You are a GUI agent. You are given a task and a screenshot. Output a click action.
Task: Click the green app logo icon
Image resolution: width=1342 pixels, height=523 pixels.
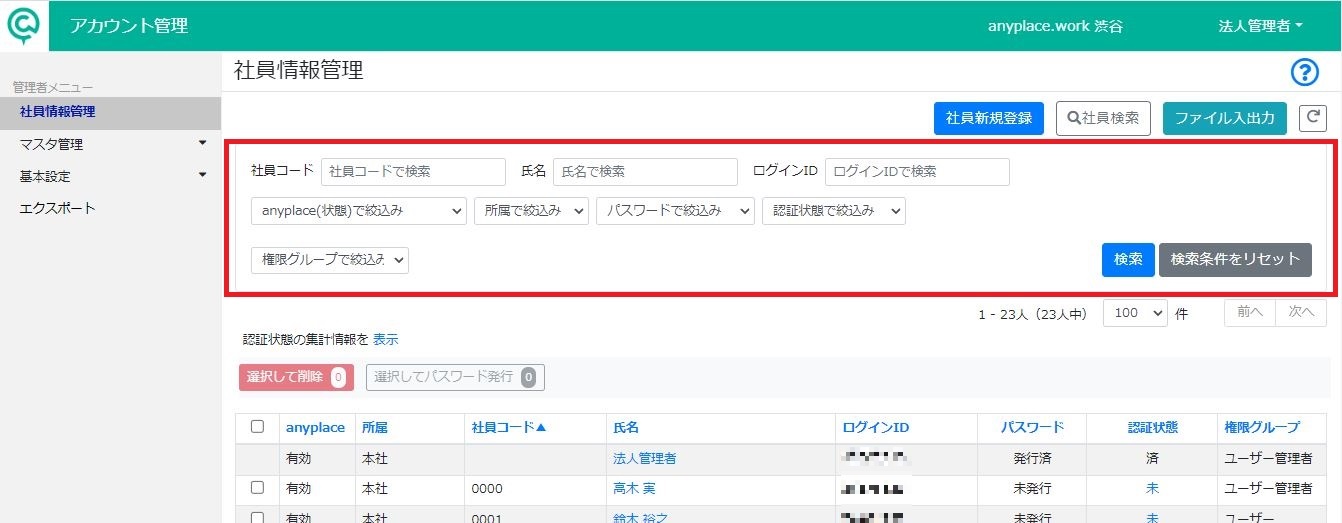[23, 25]
